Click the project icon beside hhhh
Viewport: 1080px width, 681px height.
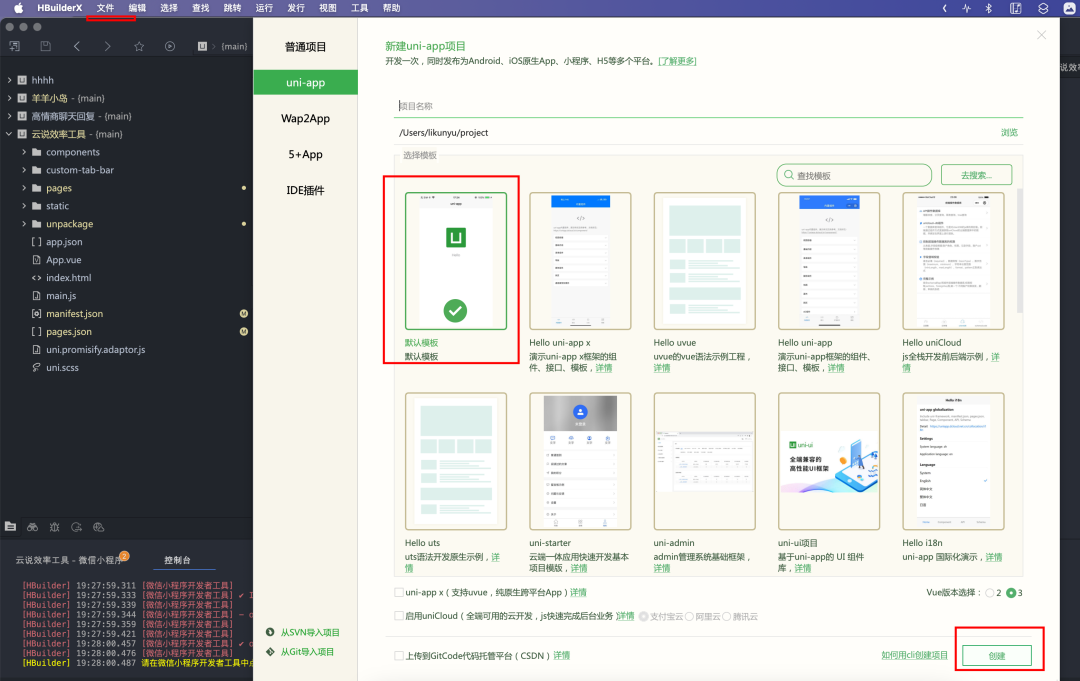[22, 80]
